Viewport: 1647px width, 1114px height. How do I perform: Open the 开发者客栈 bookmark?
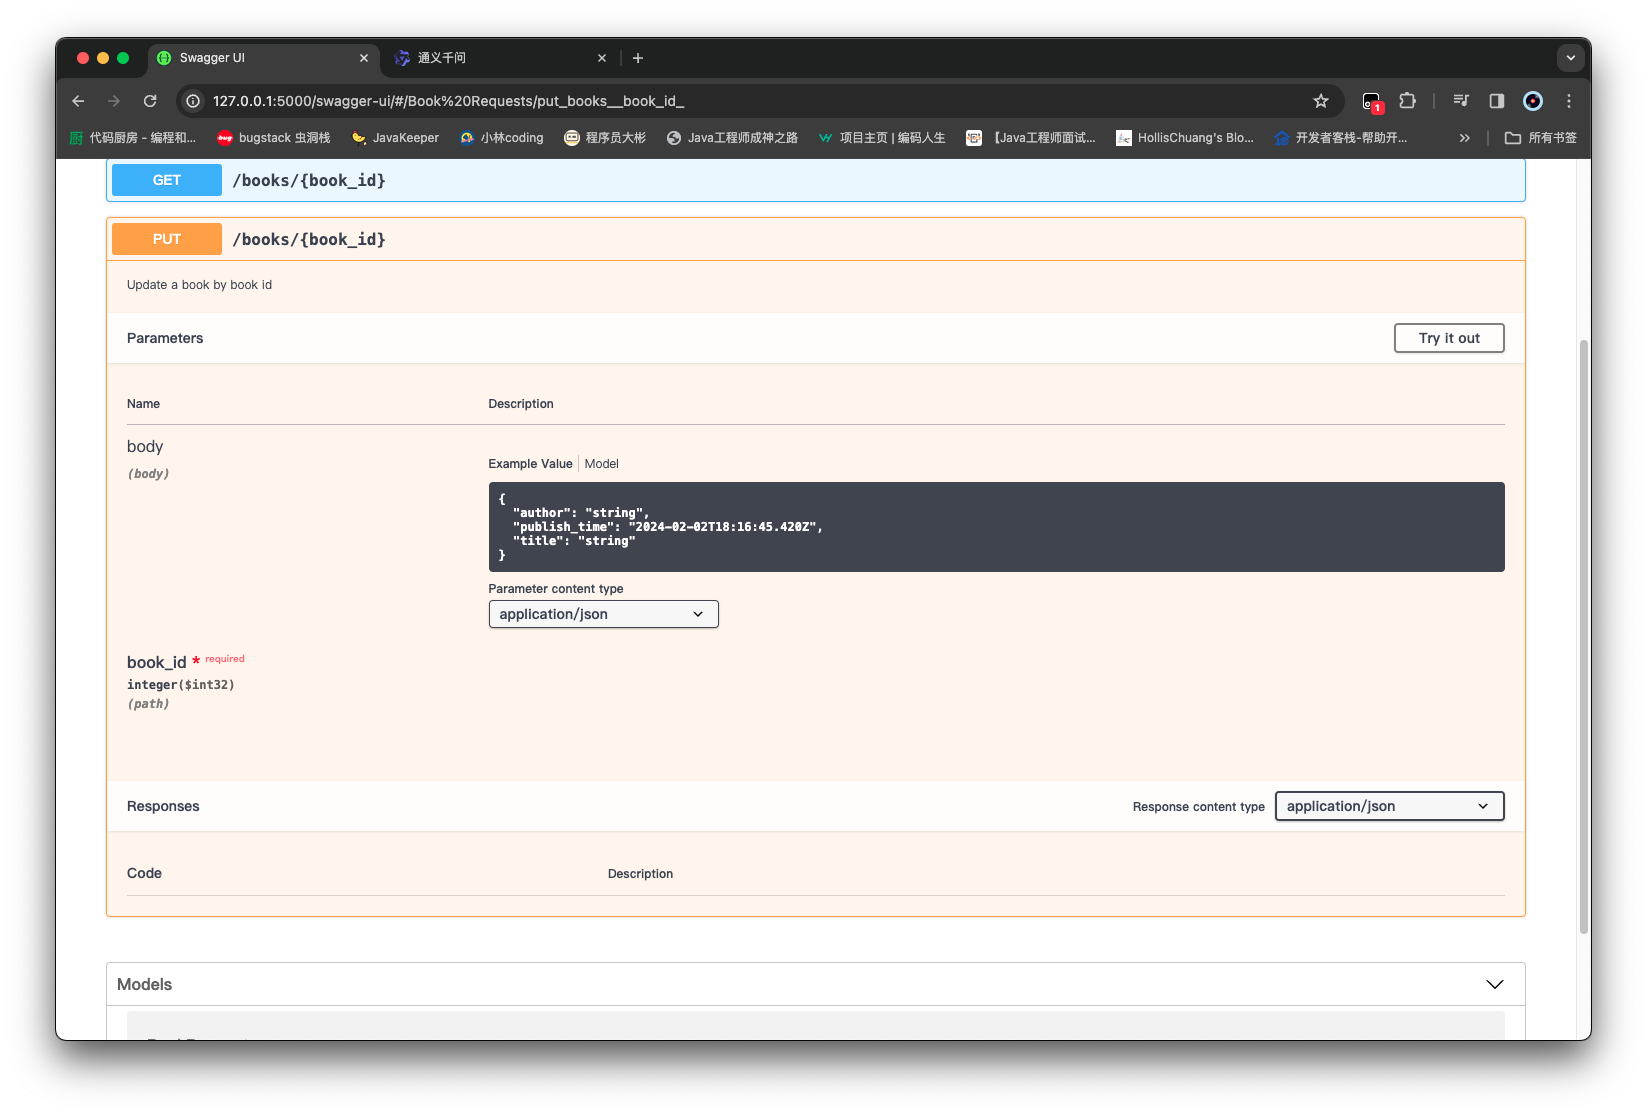1341,138
